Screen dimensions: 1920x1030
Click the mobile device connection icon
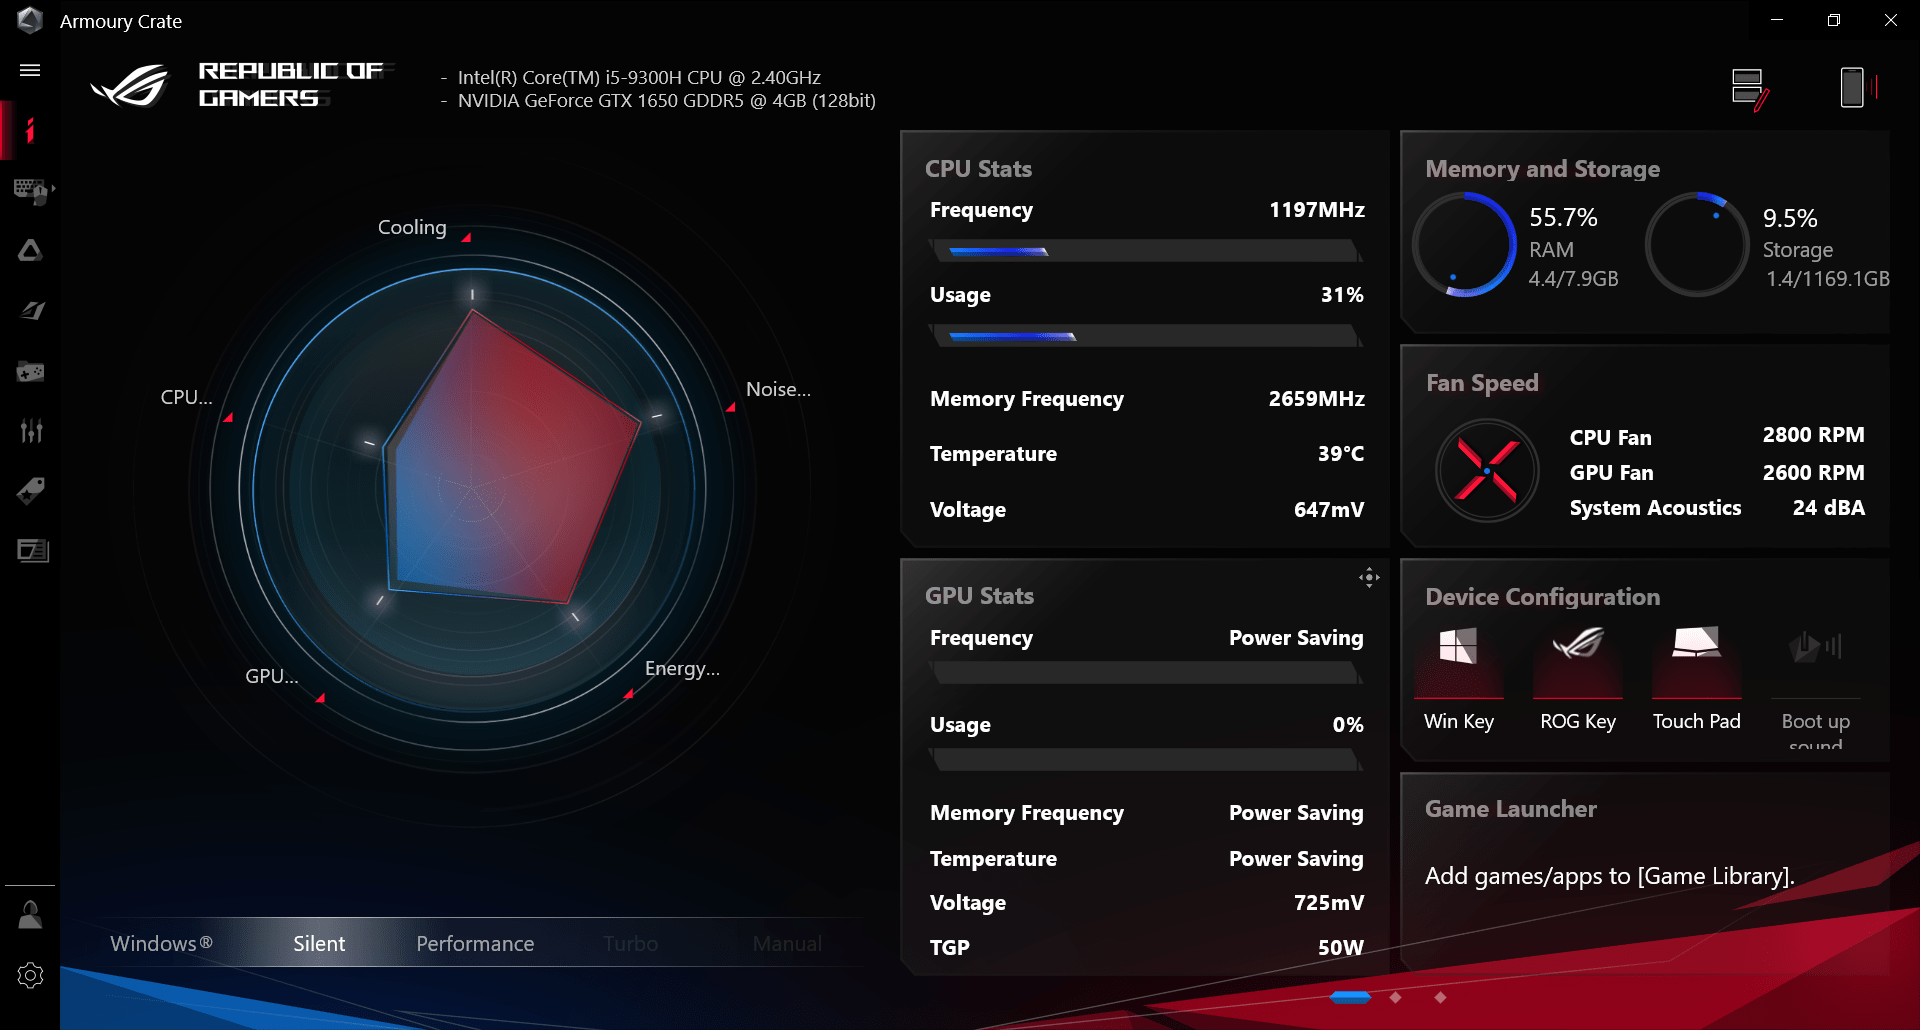point(1857,87)
